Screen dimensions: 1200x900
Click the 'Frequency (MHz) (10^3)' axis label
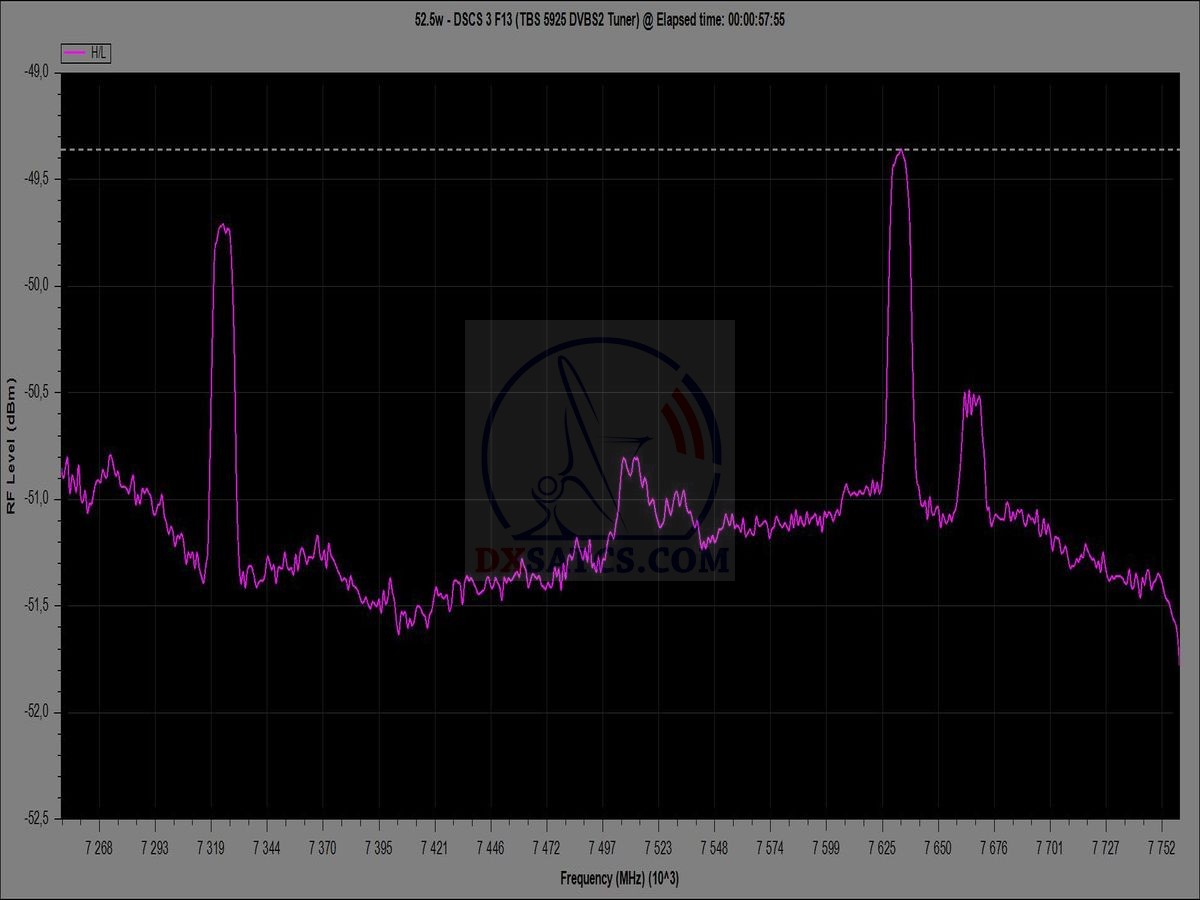(x=619, y=878)
